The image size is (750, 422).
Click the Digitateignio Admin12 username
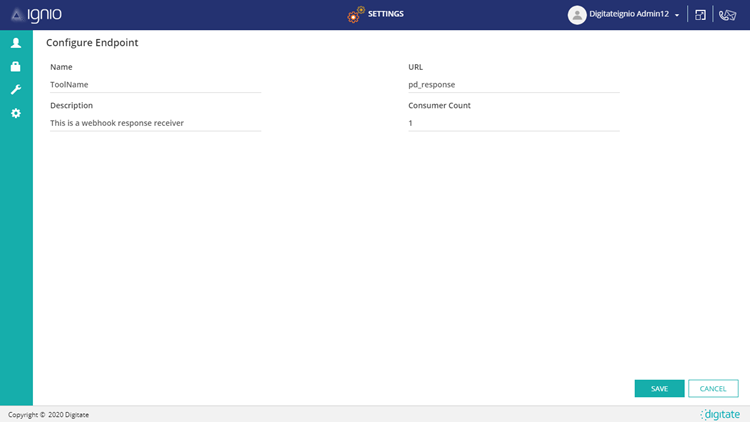629,15
